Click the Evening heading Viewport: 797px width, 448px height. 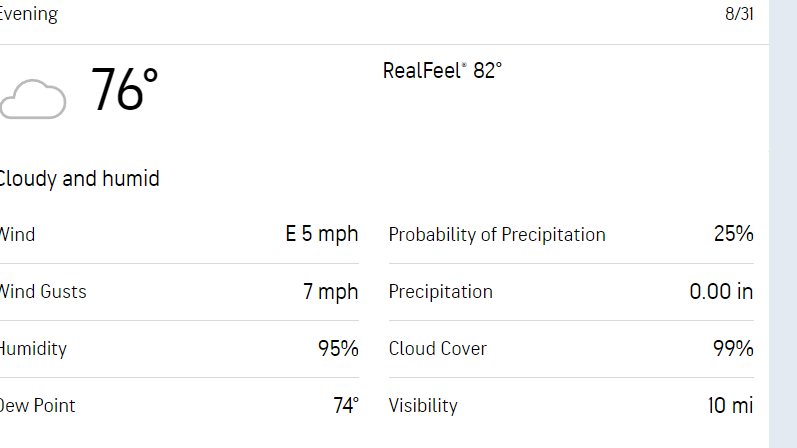[x=29, y=14]
